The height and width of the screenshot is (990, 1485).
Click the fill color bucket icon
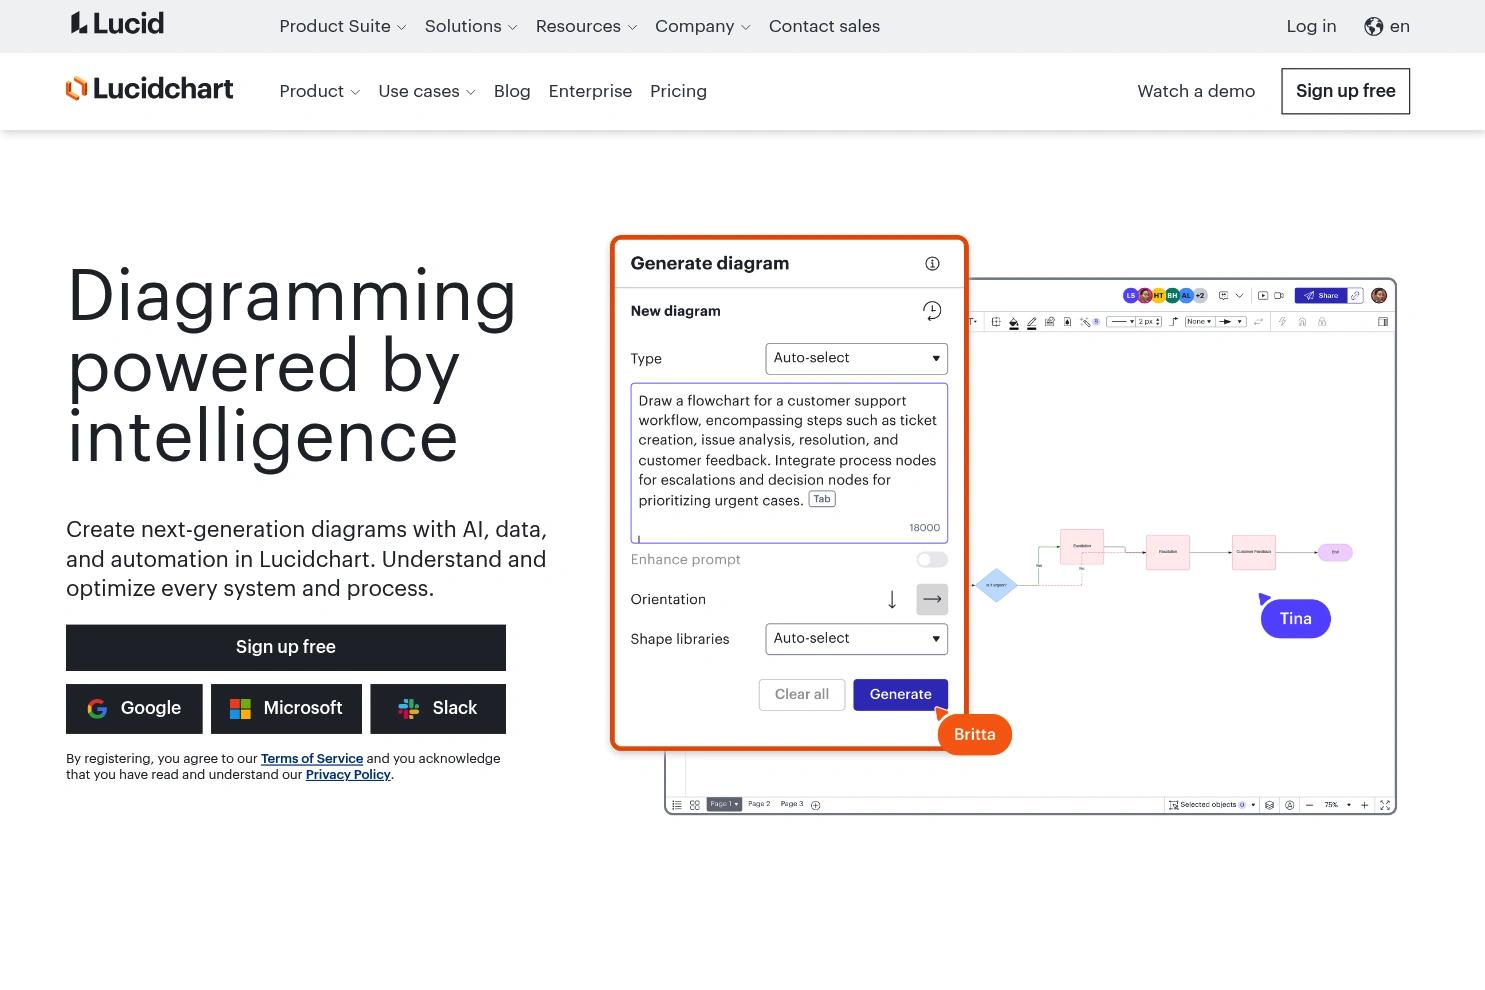pyautogui.click(x=1014, y=322)
